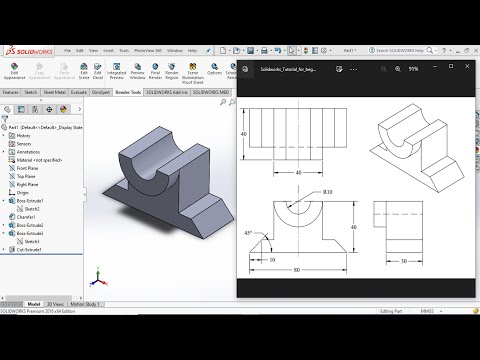Expand the Cut-Extrude1 feature
480x360 pixels.
click(4, 249)
